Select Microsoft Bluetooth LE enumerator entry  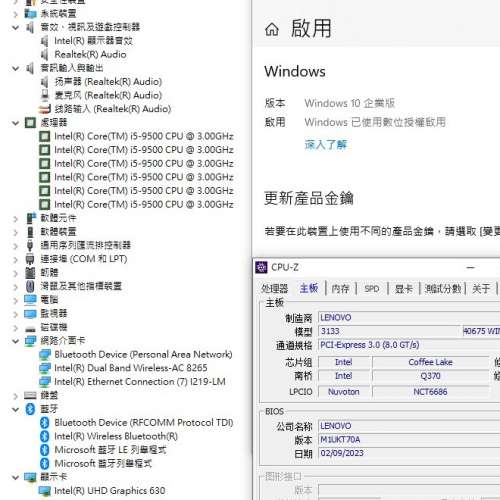pyautogui.click(x=110, y=450)
